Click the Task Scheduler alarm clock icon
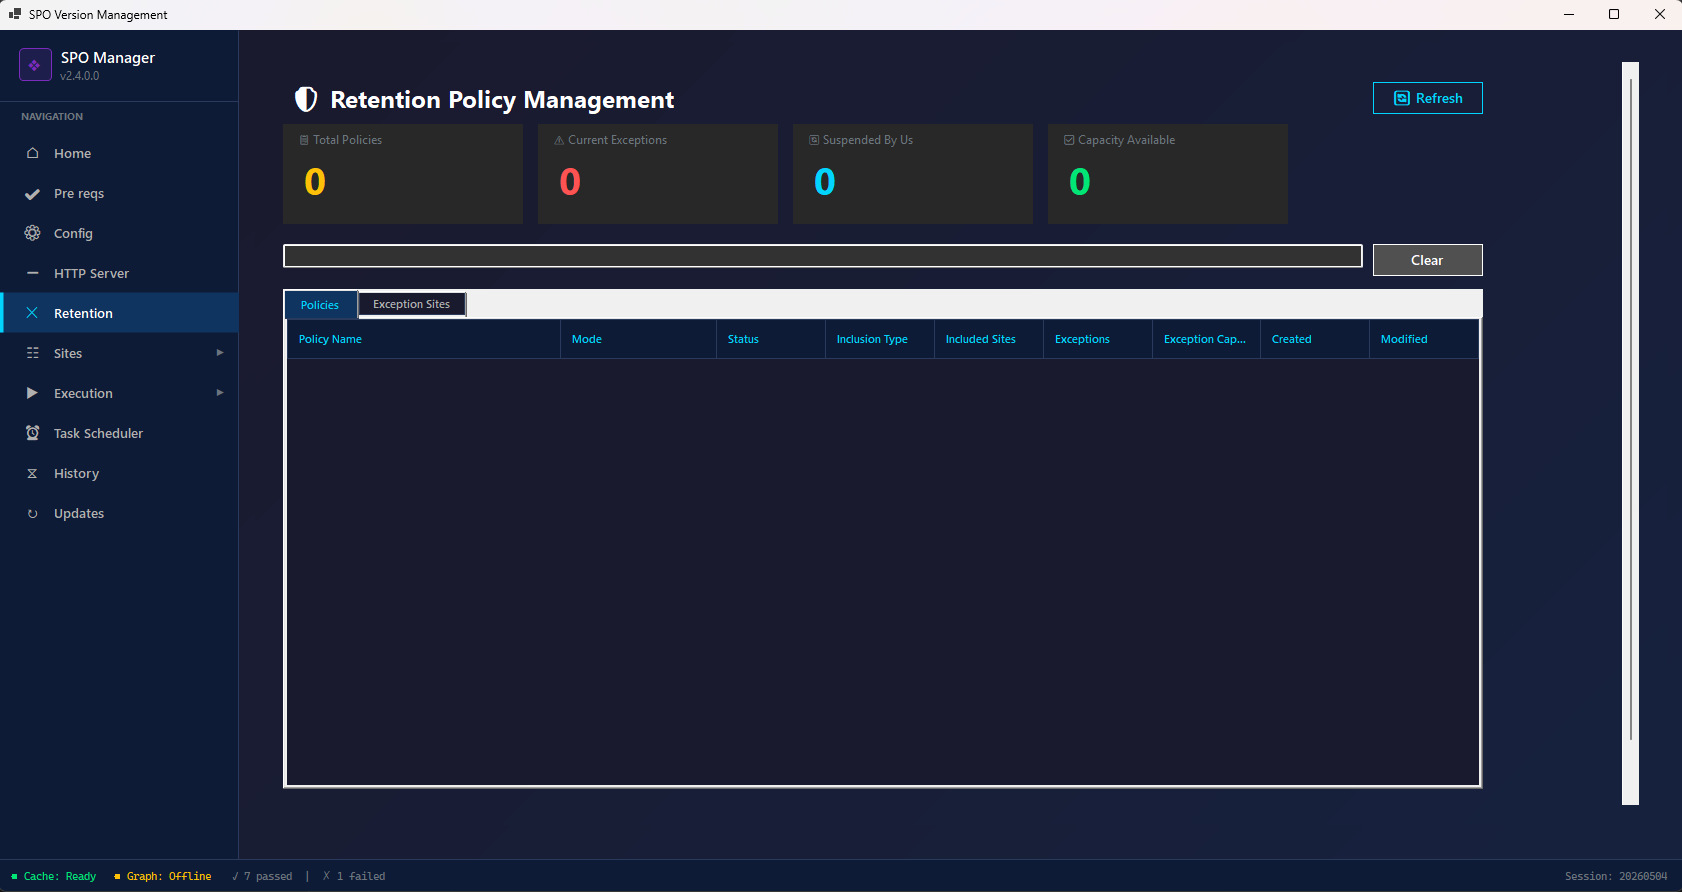This screenshot has width=1682, height=892. tap(32, 433)
